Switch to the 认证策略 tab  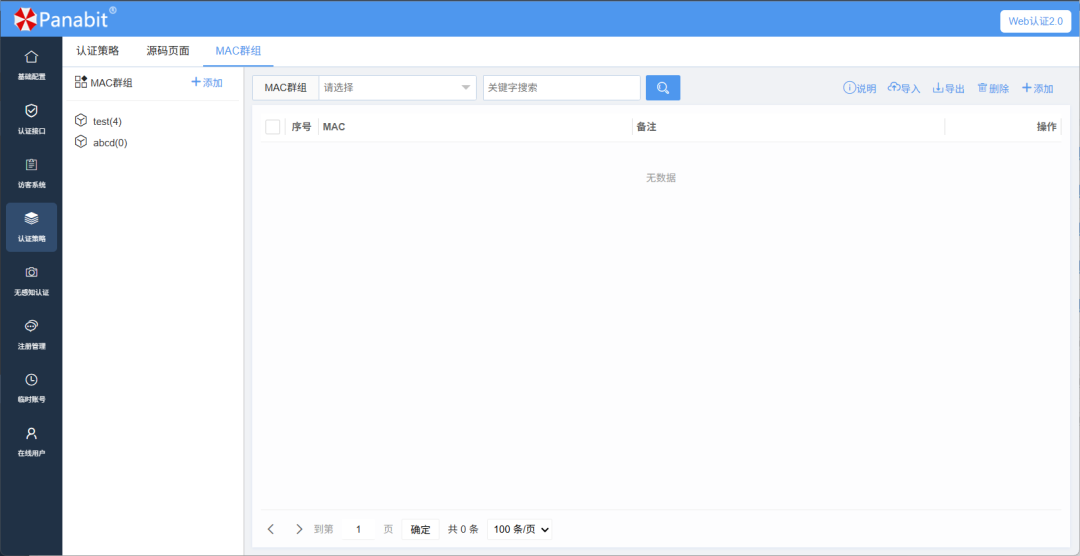98,51
